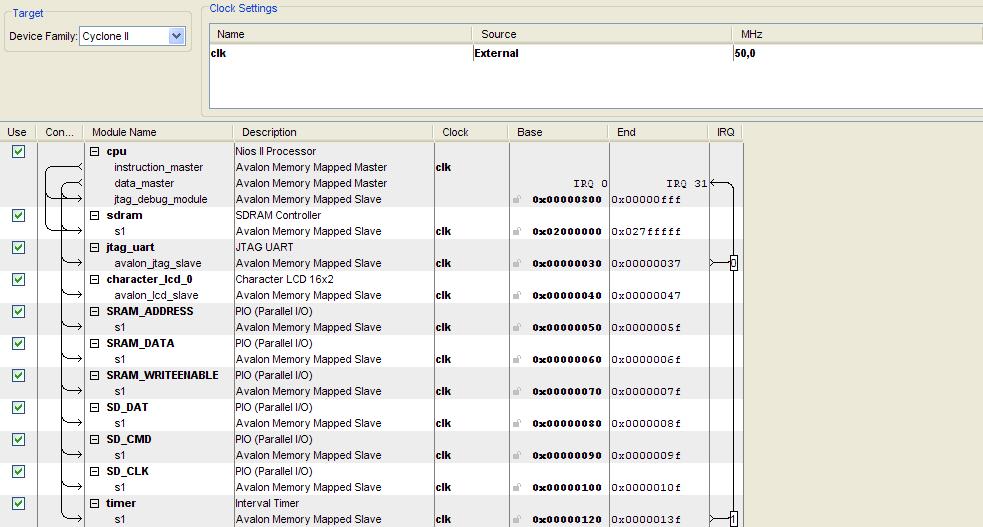Uncheck the SRAM_ADDRESS Use checkbox
Screen dimensions: 983x527
tap(19, 311)
